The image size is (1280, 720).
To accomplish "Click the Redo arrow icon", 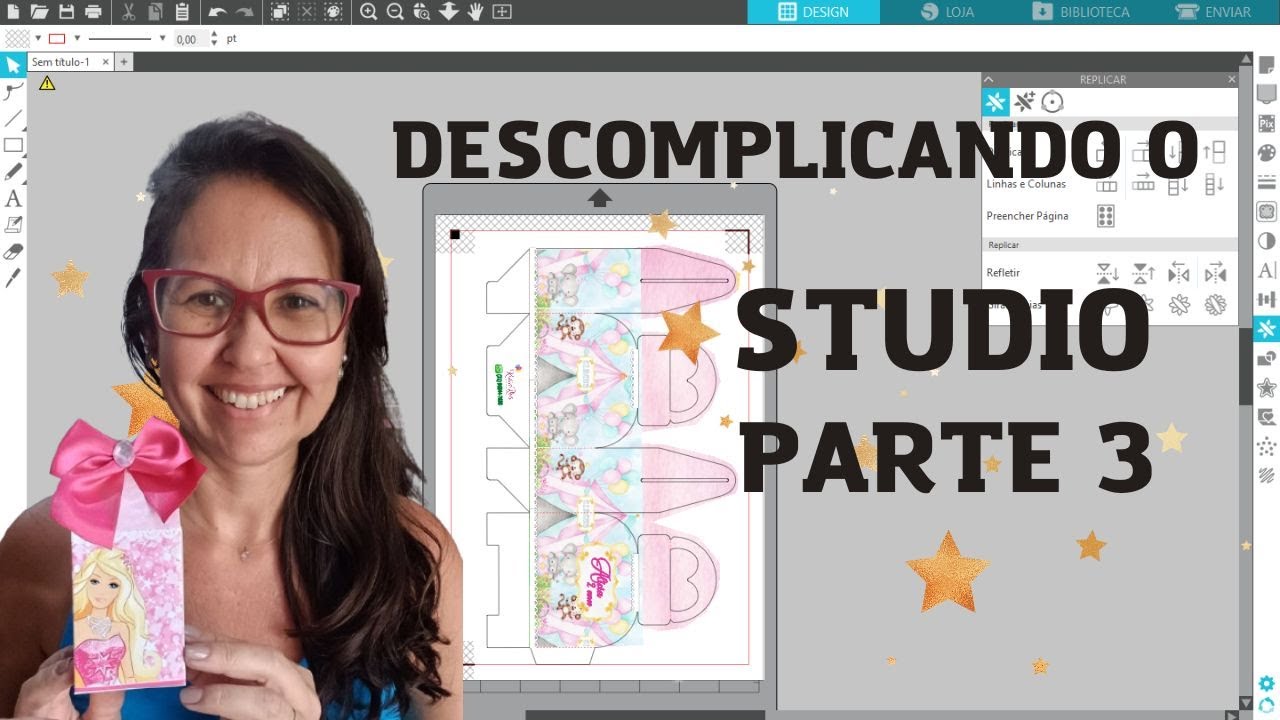I will (x=244, y=12).
